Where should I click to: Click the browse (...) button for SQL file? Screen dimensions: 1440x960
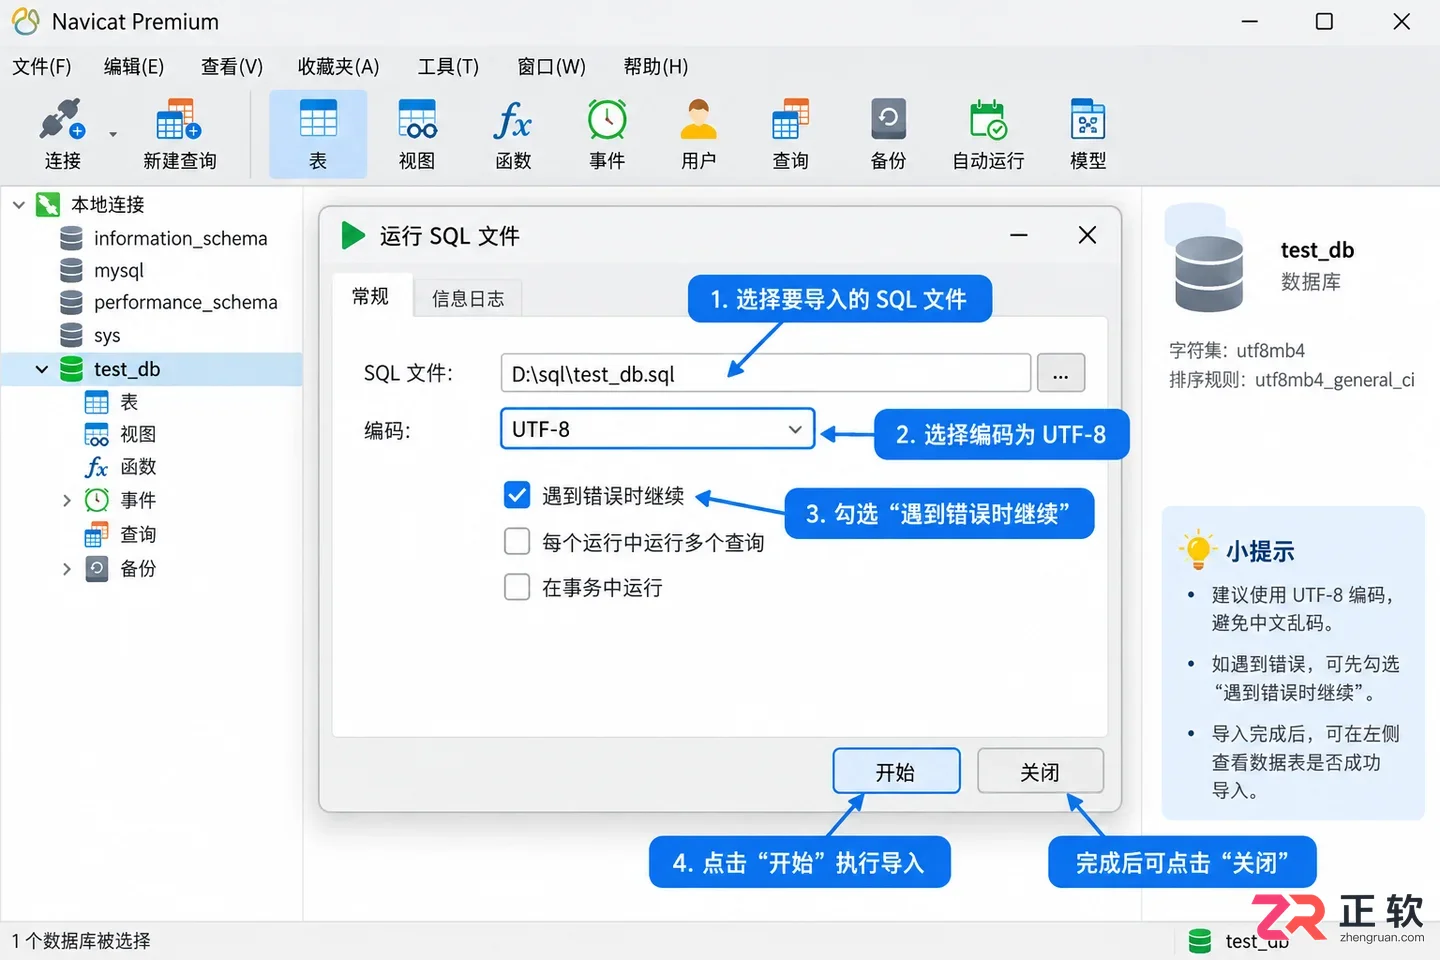click(1061, 374)
